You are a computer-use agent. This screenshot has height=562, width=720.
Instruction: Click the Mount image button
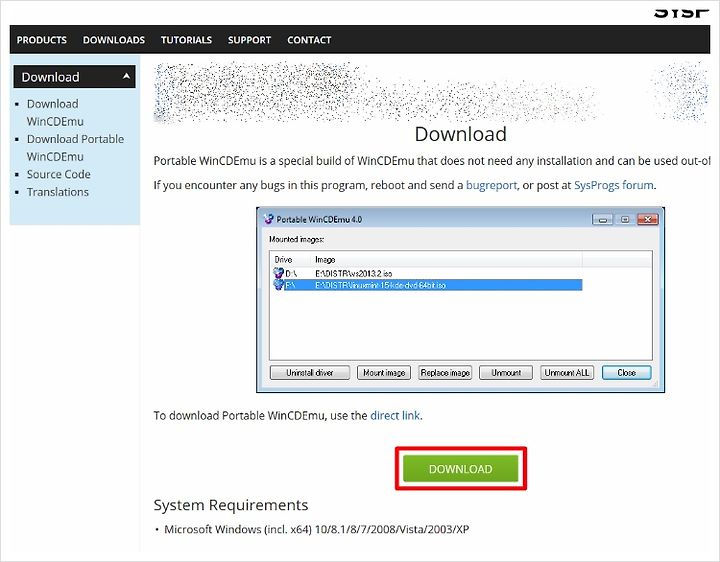coord(384,372)
